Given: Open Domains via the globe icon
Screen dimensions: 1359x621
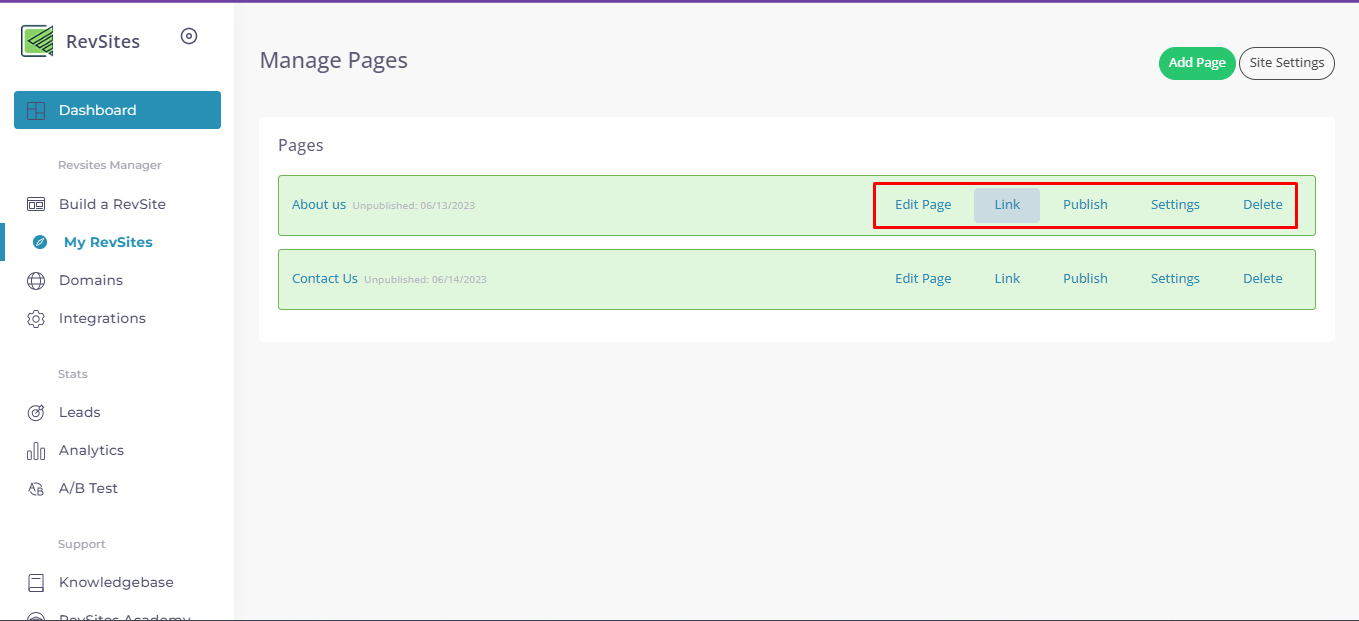Looking at the screenshot, I should 37,280.
